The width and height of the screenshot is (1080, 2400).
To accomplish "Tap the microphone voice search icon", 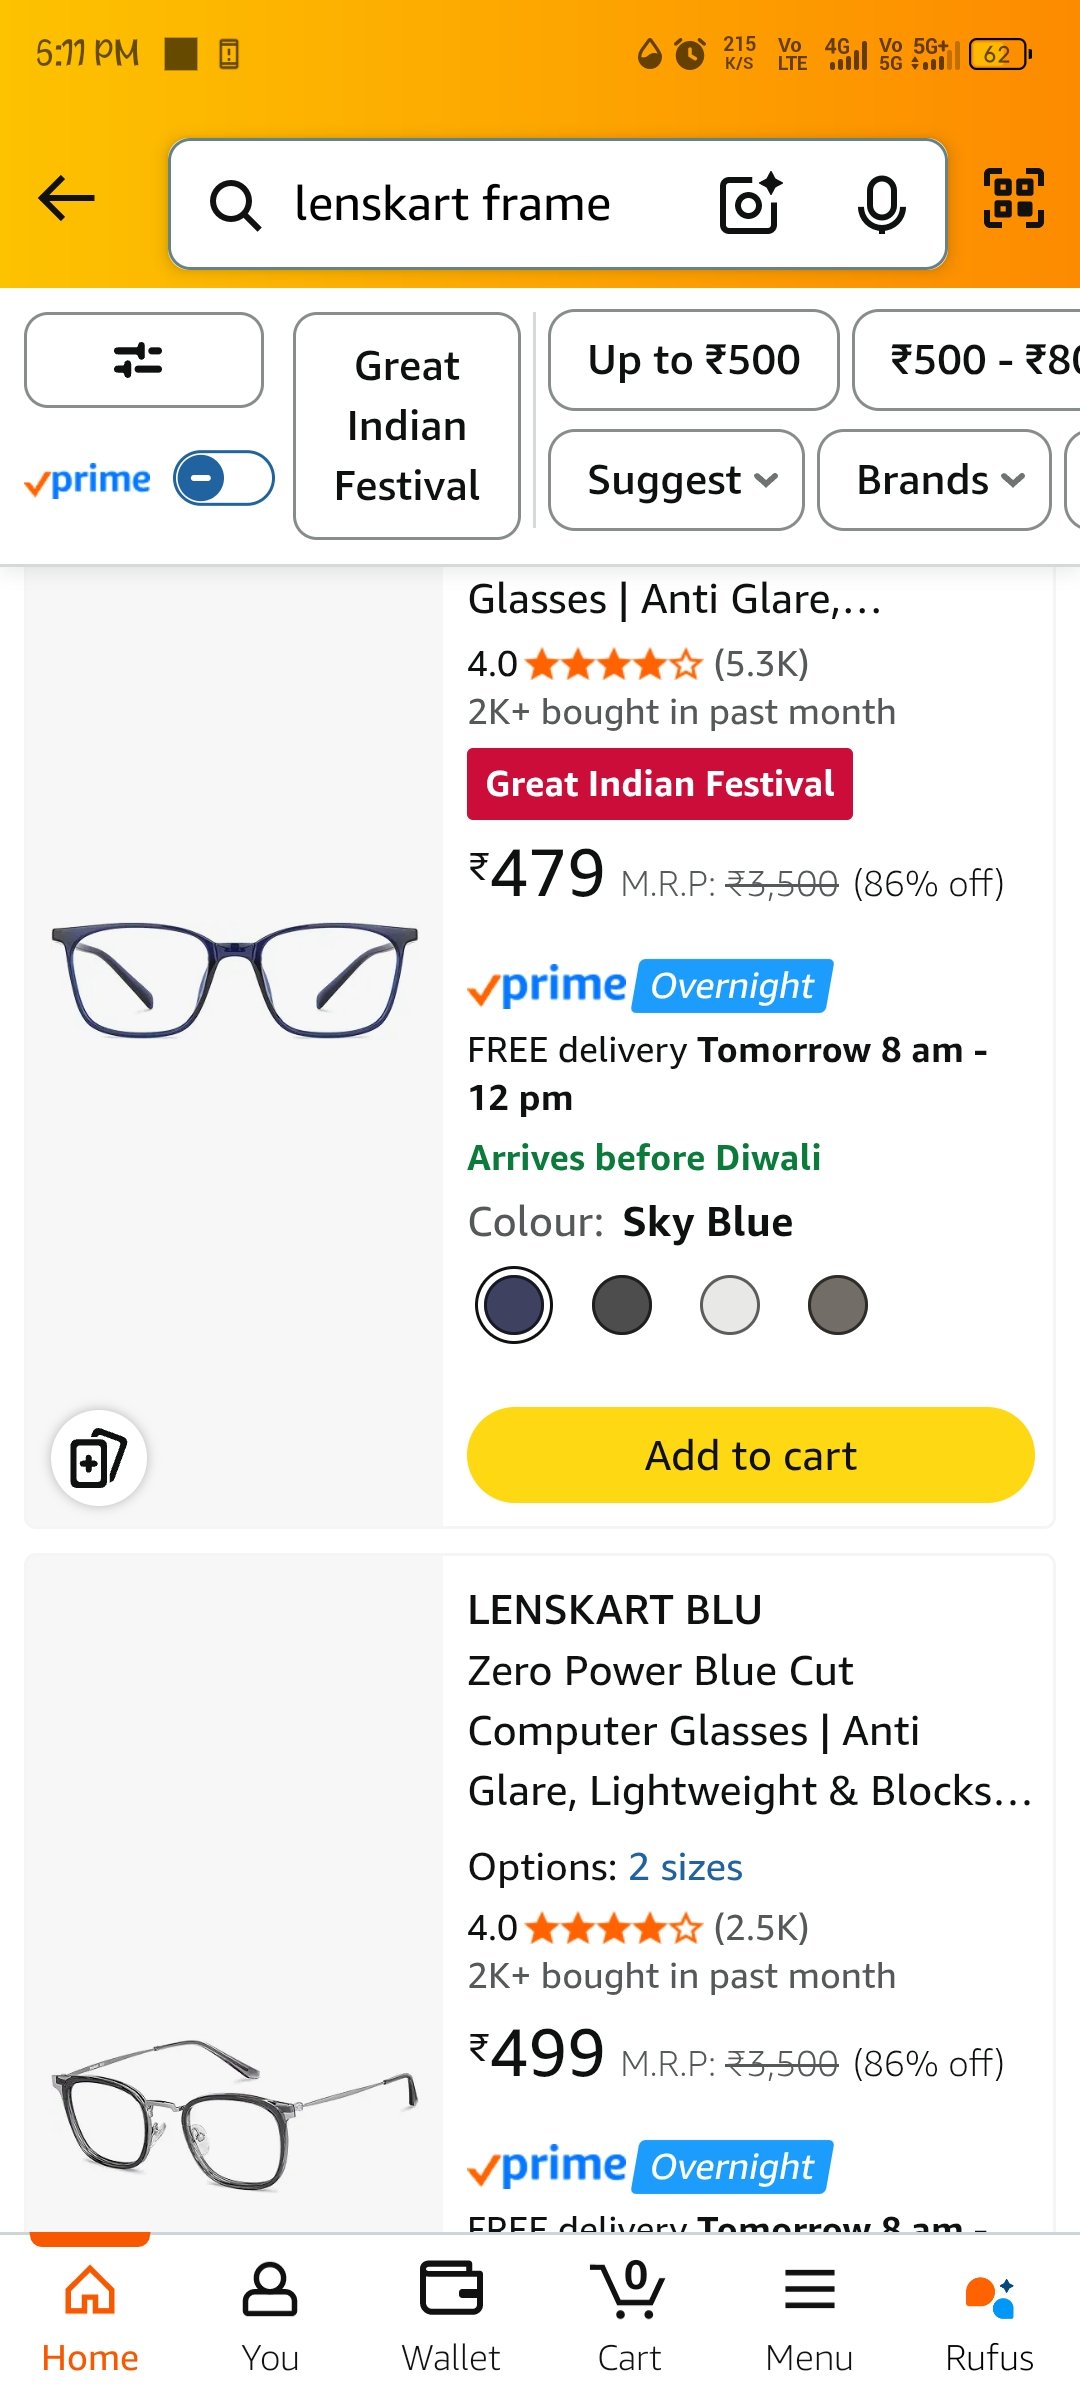I will 881,203.
